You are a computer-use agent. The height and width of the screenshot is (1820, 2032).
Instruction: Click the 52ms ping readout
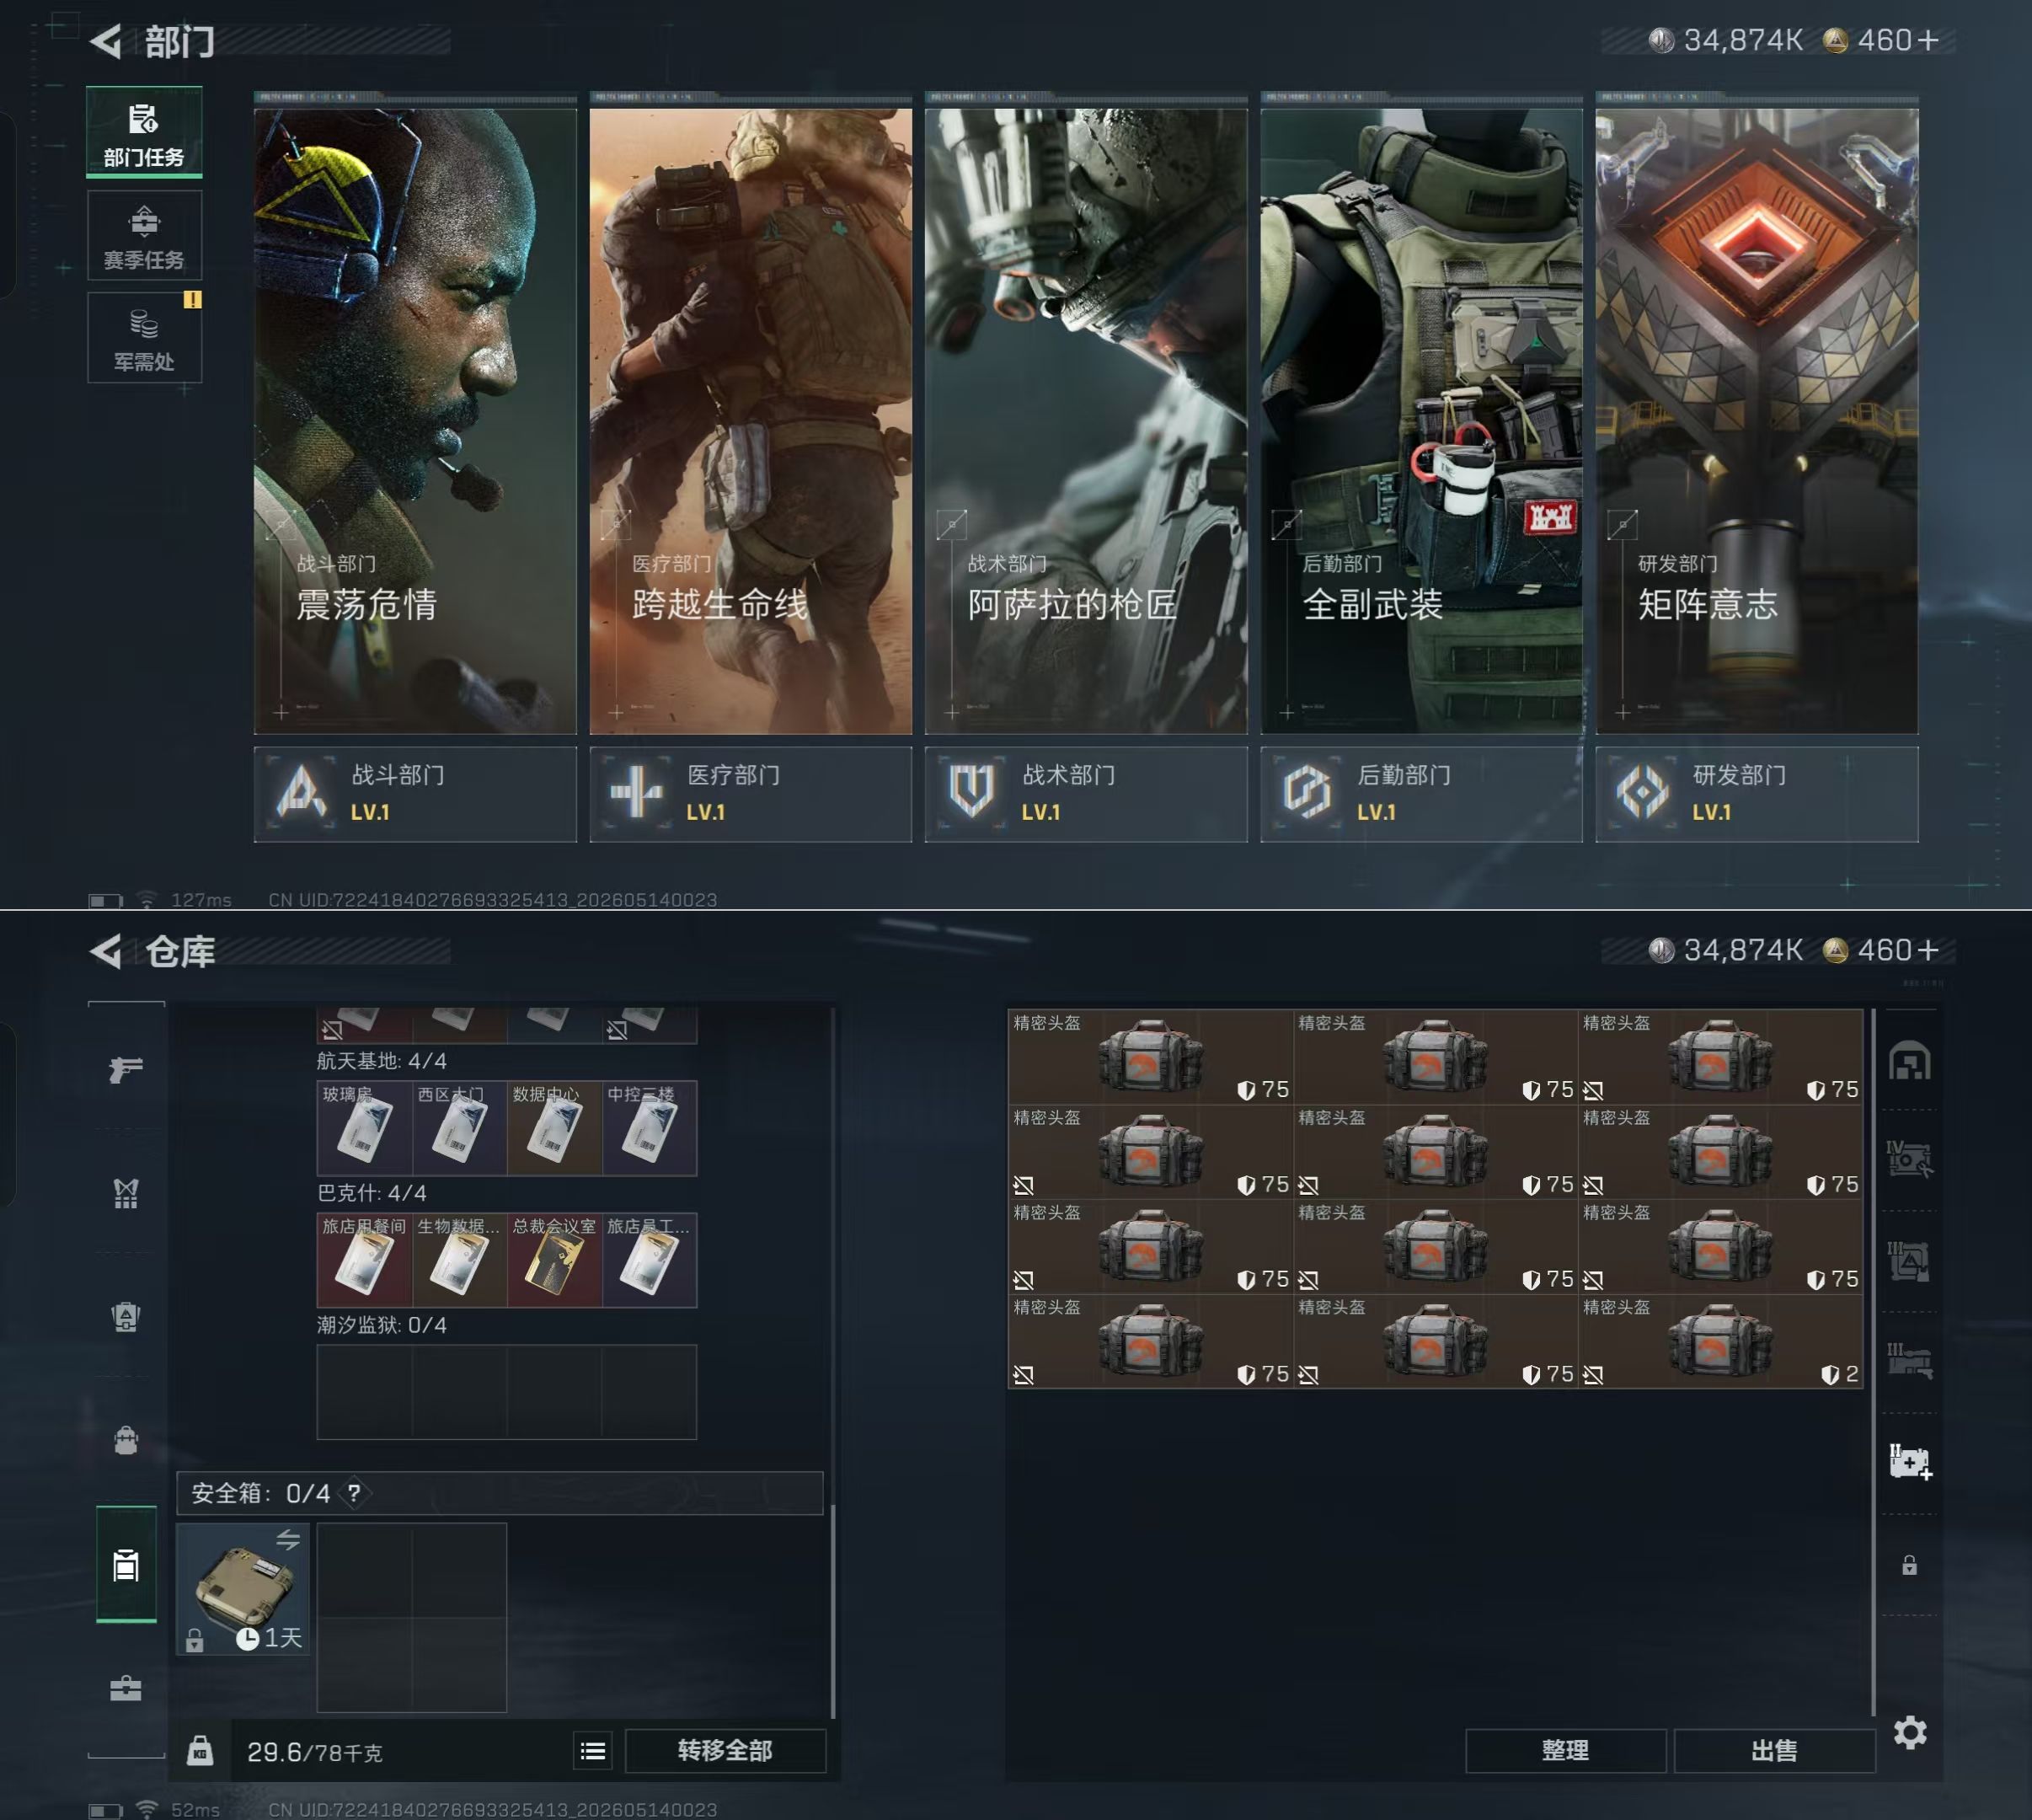point(195,1810)
